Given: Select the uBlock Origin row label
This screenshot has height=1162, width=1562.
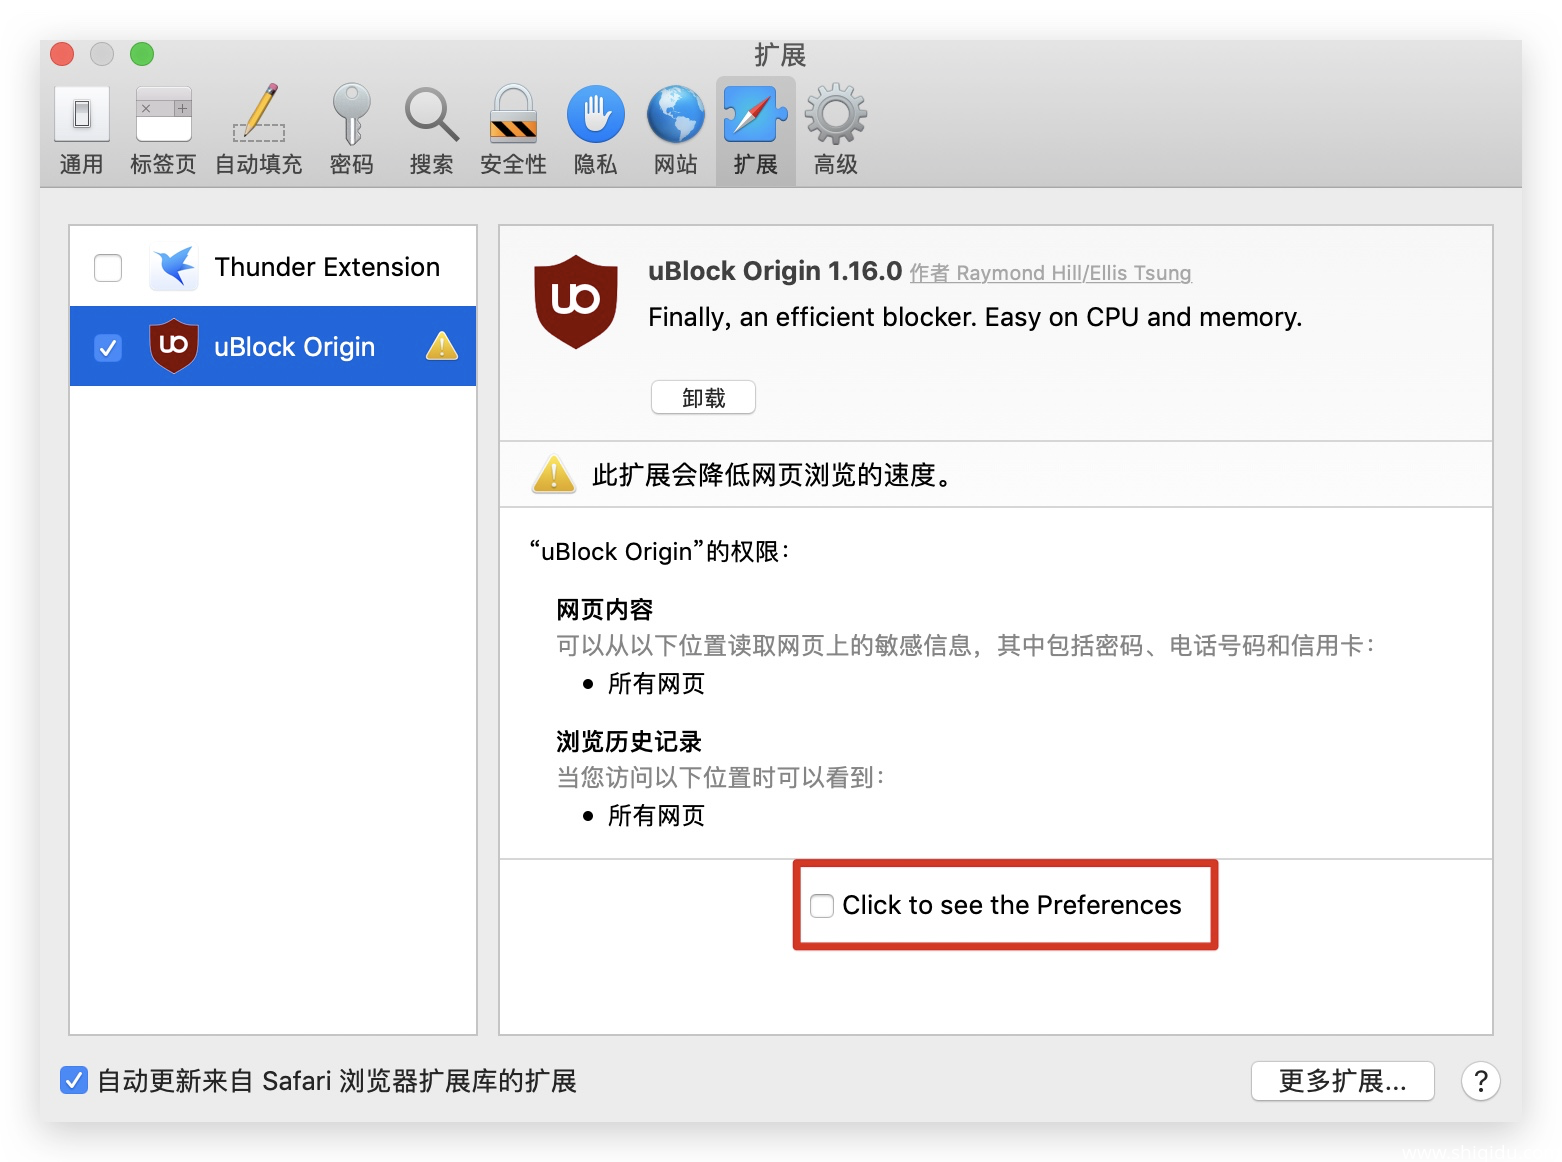Looking at the screenshot, I should (x=294, y=347).
